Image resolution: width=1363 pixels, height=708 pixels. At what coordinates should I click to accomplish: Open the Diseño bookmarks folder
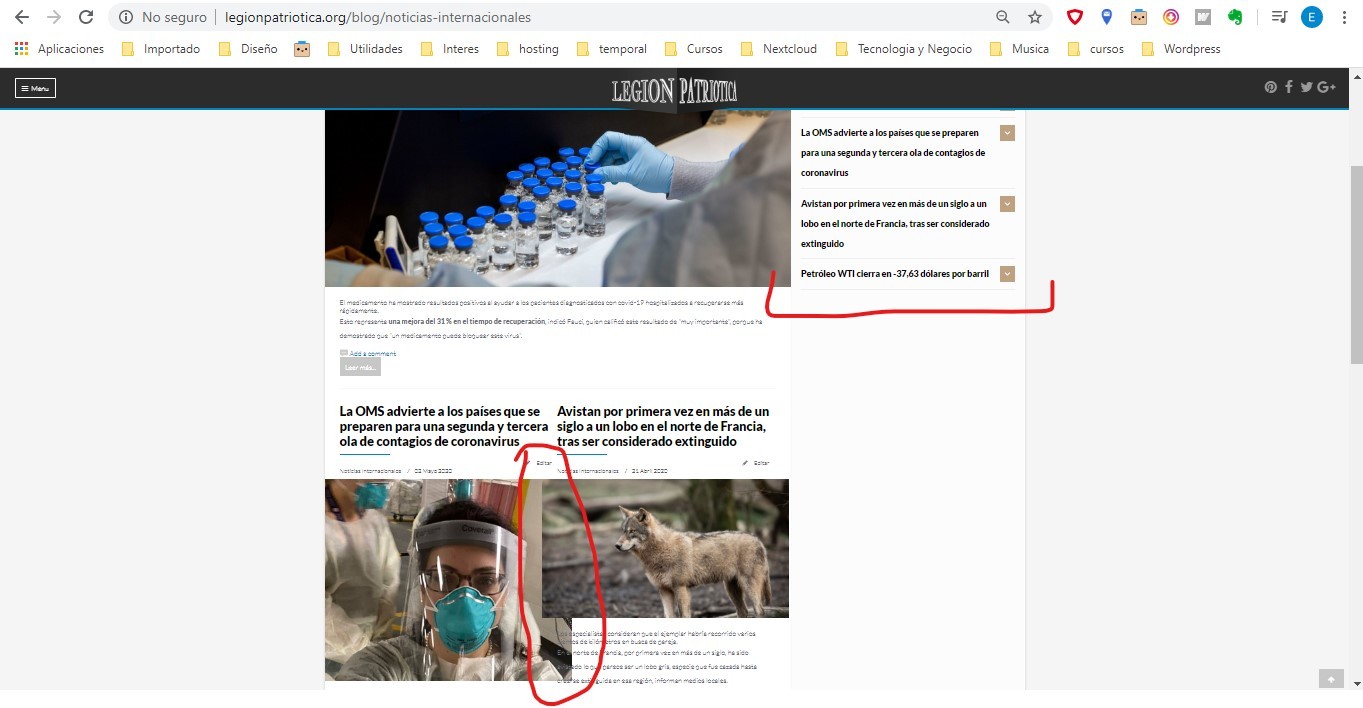(x=248, y=49)
